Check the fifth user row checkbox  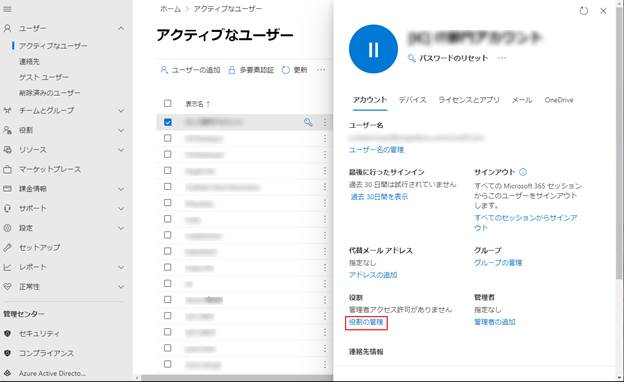(168, 187)
